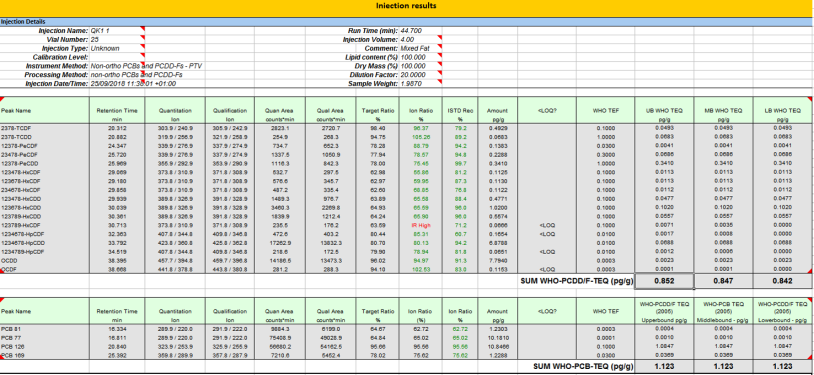This screenshot has width=814, height=375.
Task: Click the "Lipid content (%)" label
Action: [372, 57]
